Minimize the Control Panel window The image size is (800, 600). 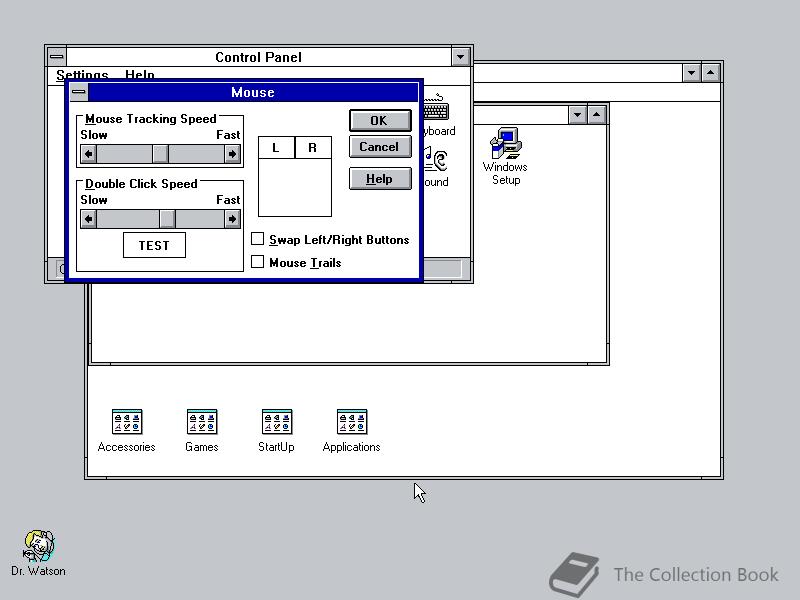click(460, 57)
